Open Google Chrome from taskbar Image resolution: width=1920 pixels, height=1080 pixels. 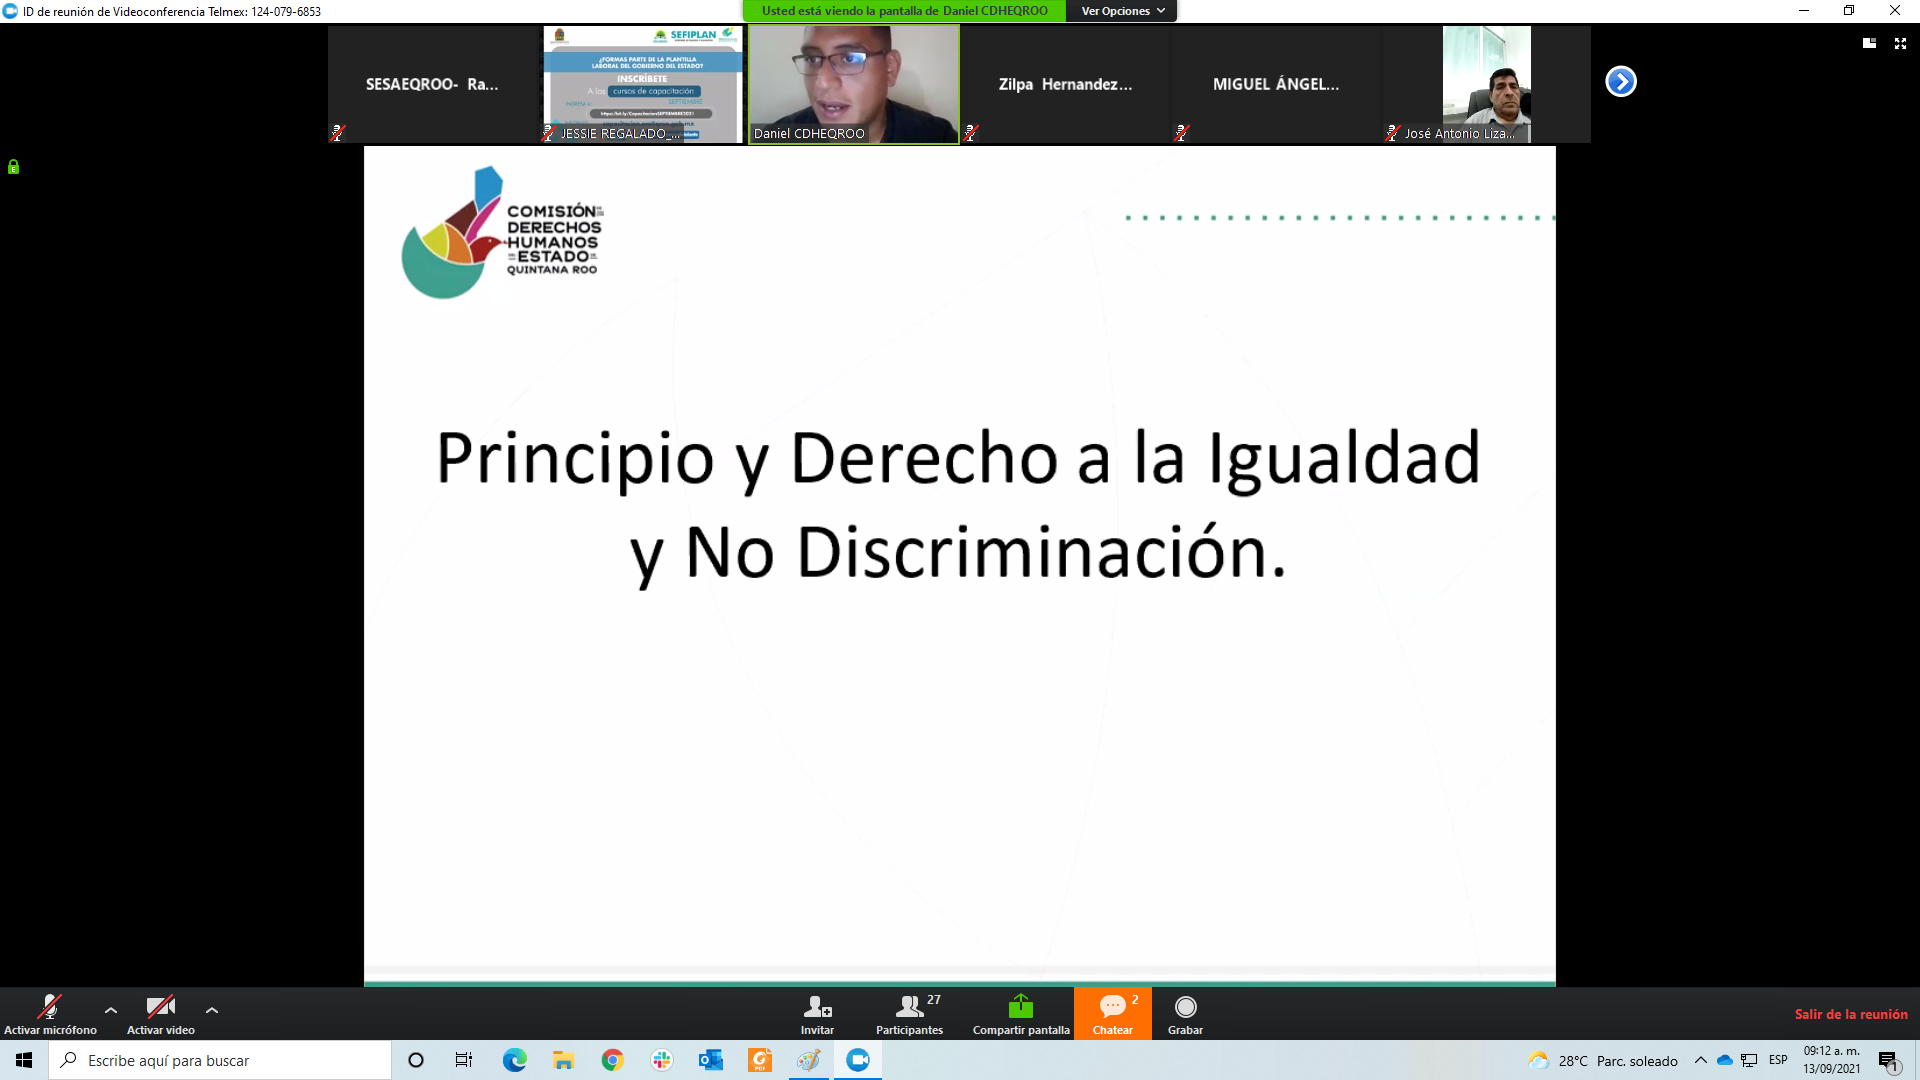coord(612,1060)
